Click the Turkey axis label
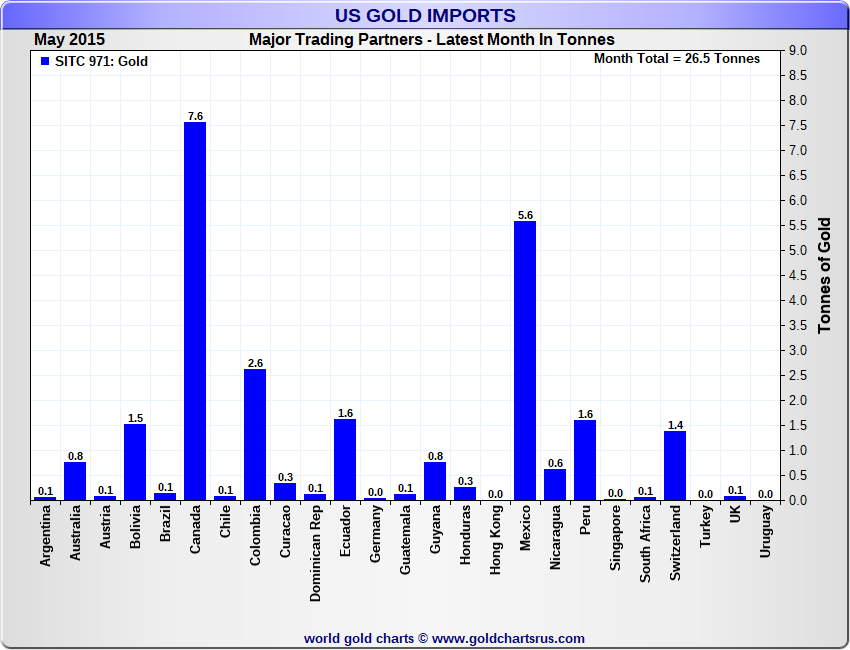The width and height of the screenshot is (850, 650). click(x=705, y=526)
